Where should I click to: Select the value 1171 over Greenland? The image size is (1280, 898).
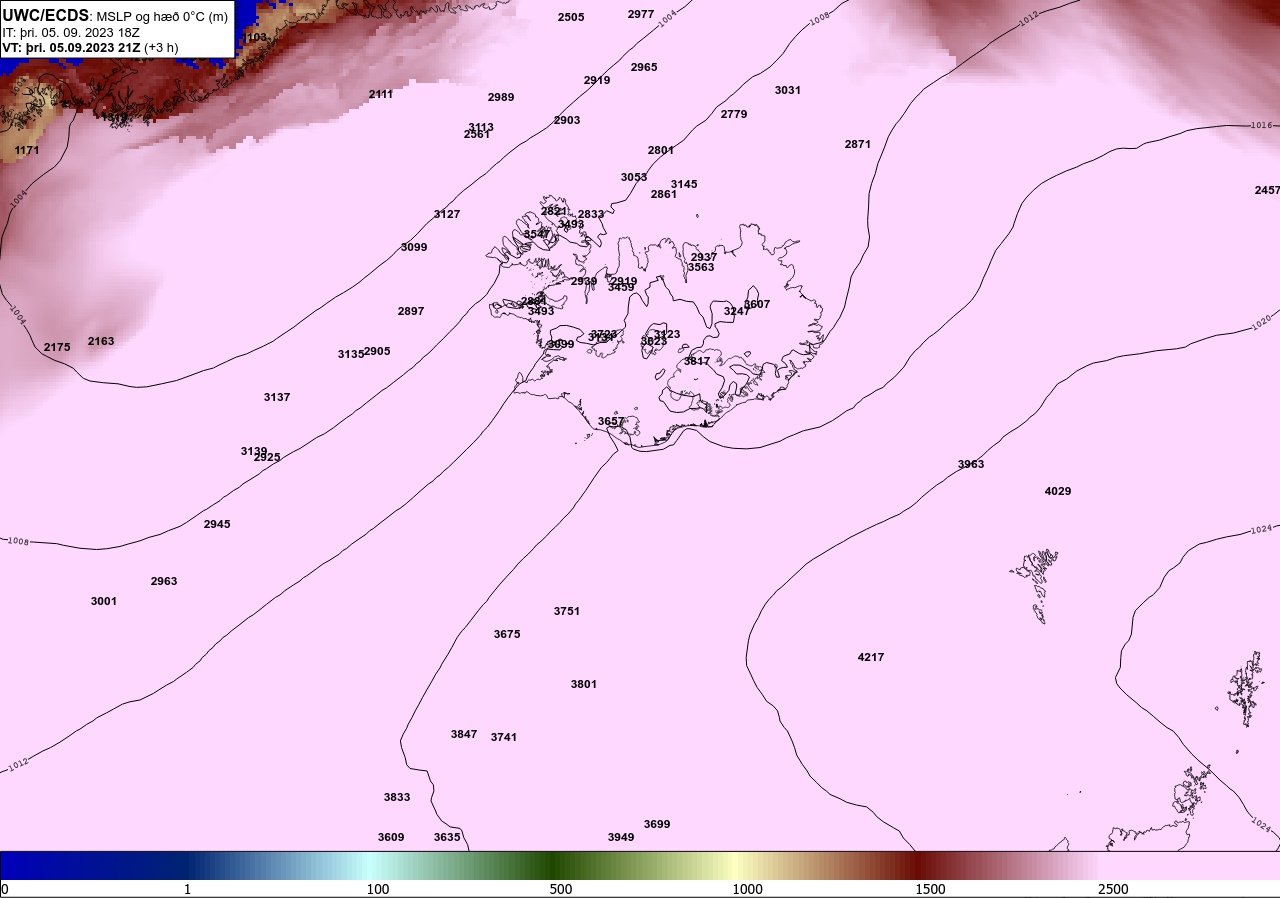pyautogui.click(x=27, y=150)
